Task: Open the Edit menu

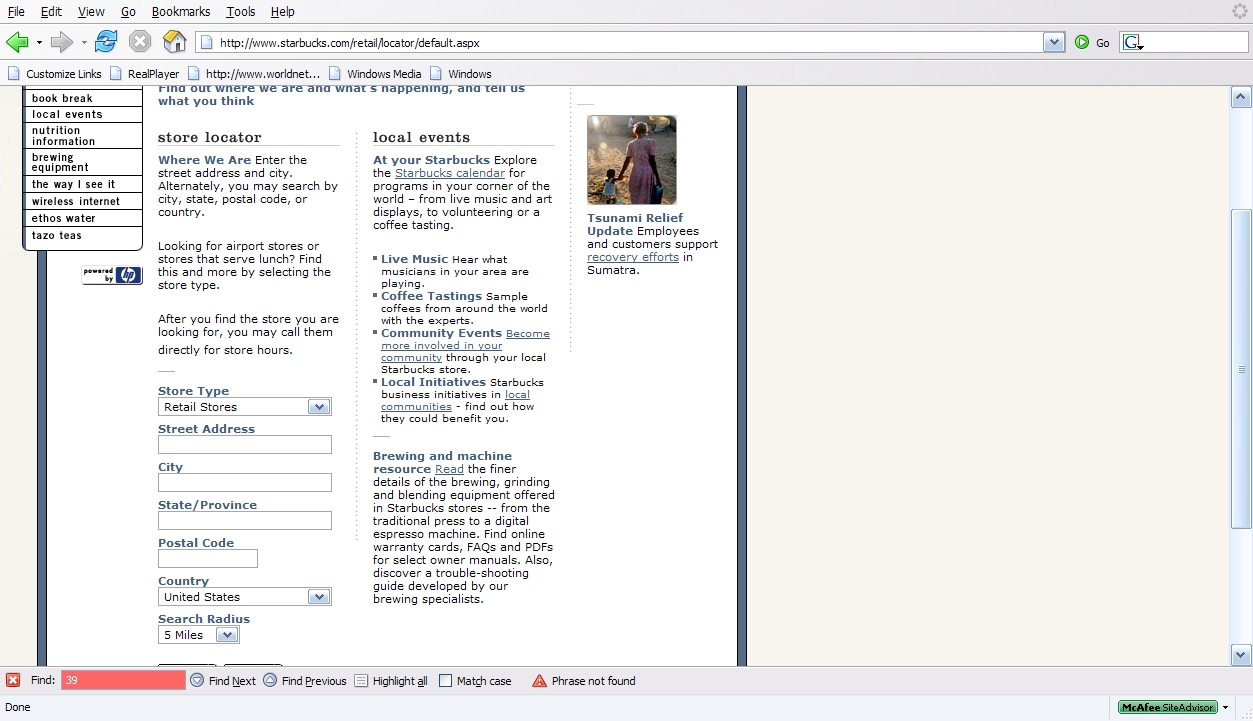Action: pos(51,12)
